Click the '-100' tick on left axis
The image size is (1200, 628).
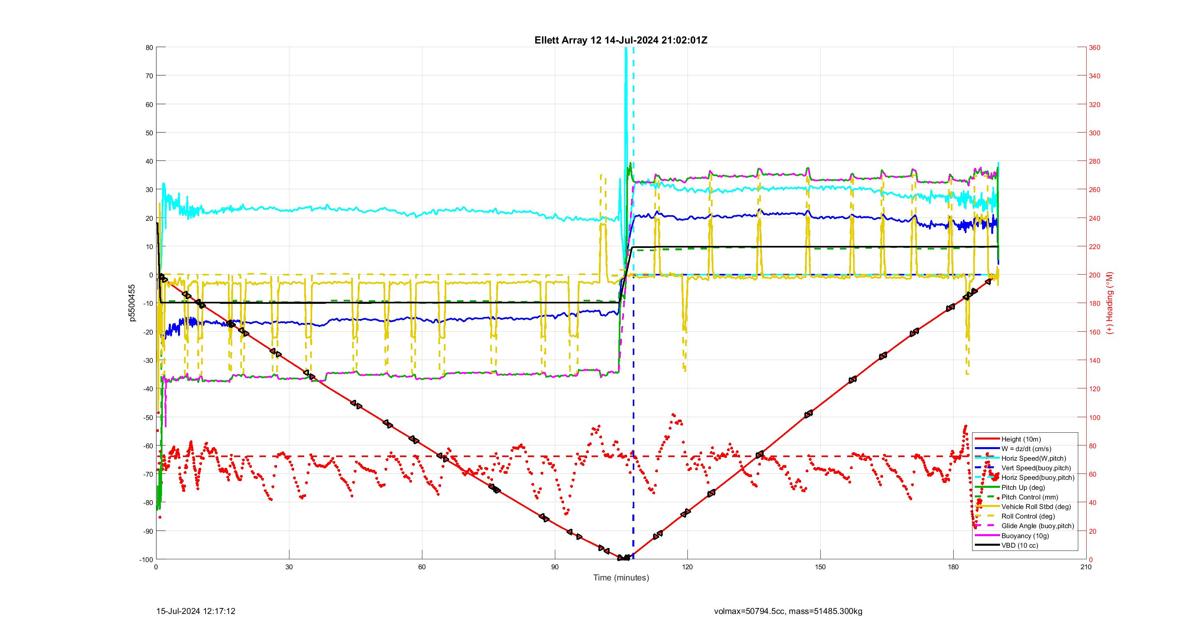145,560
